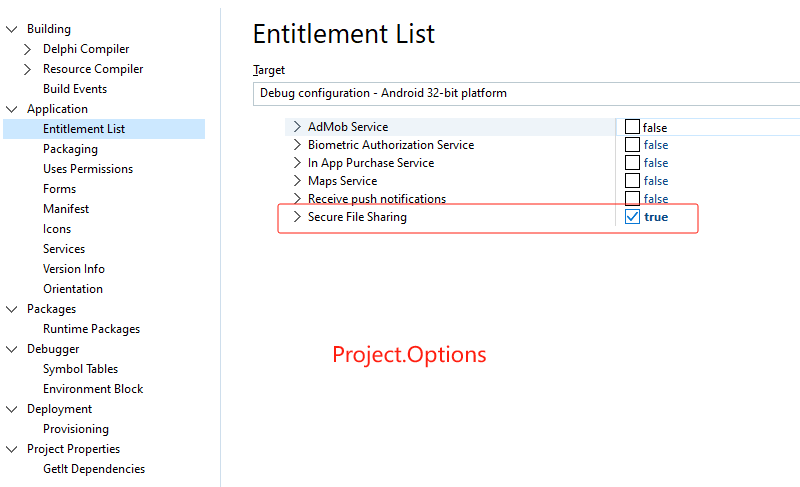
Task: Open GetIt Dependencies under Project Properties
Action: (x=94, y=469)
